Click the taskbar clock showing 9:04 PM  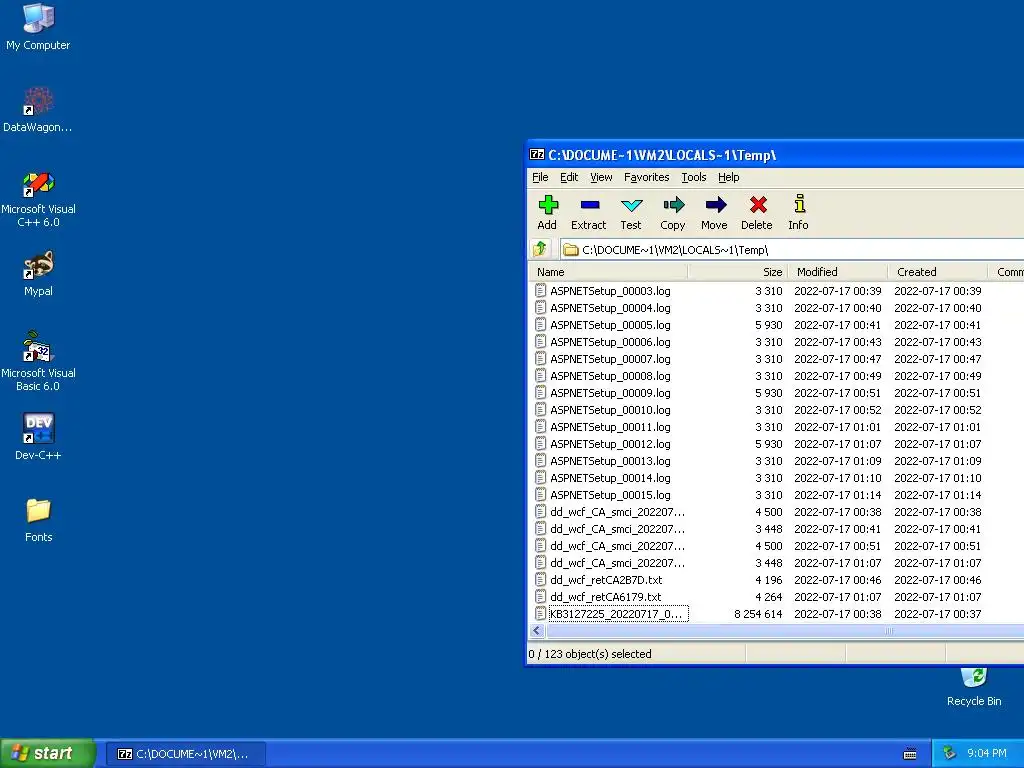[x=986, y=754]
